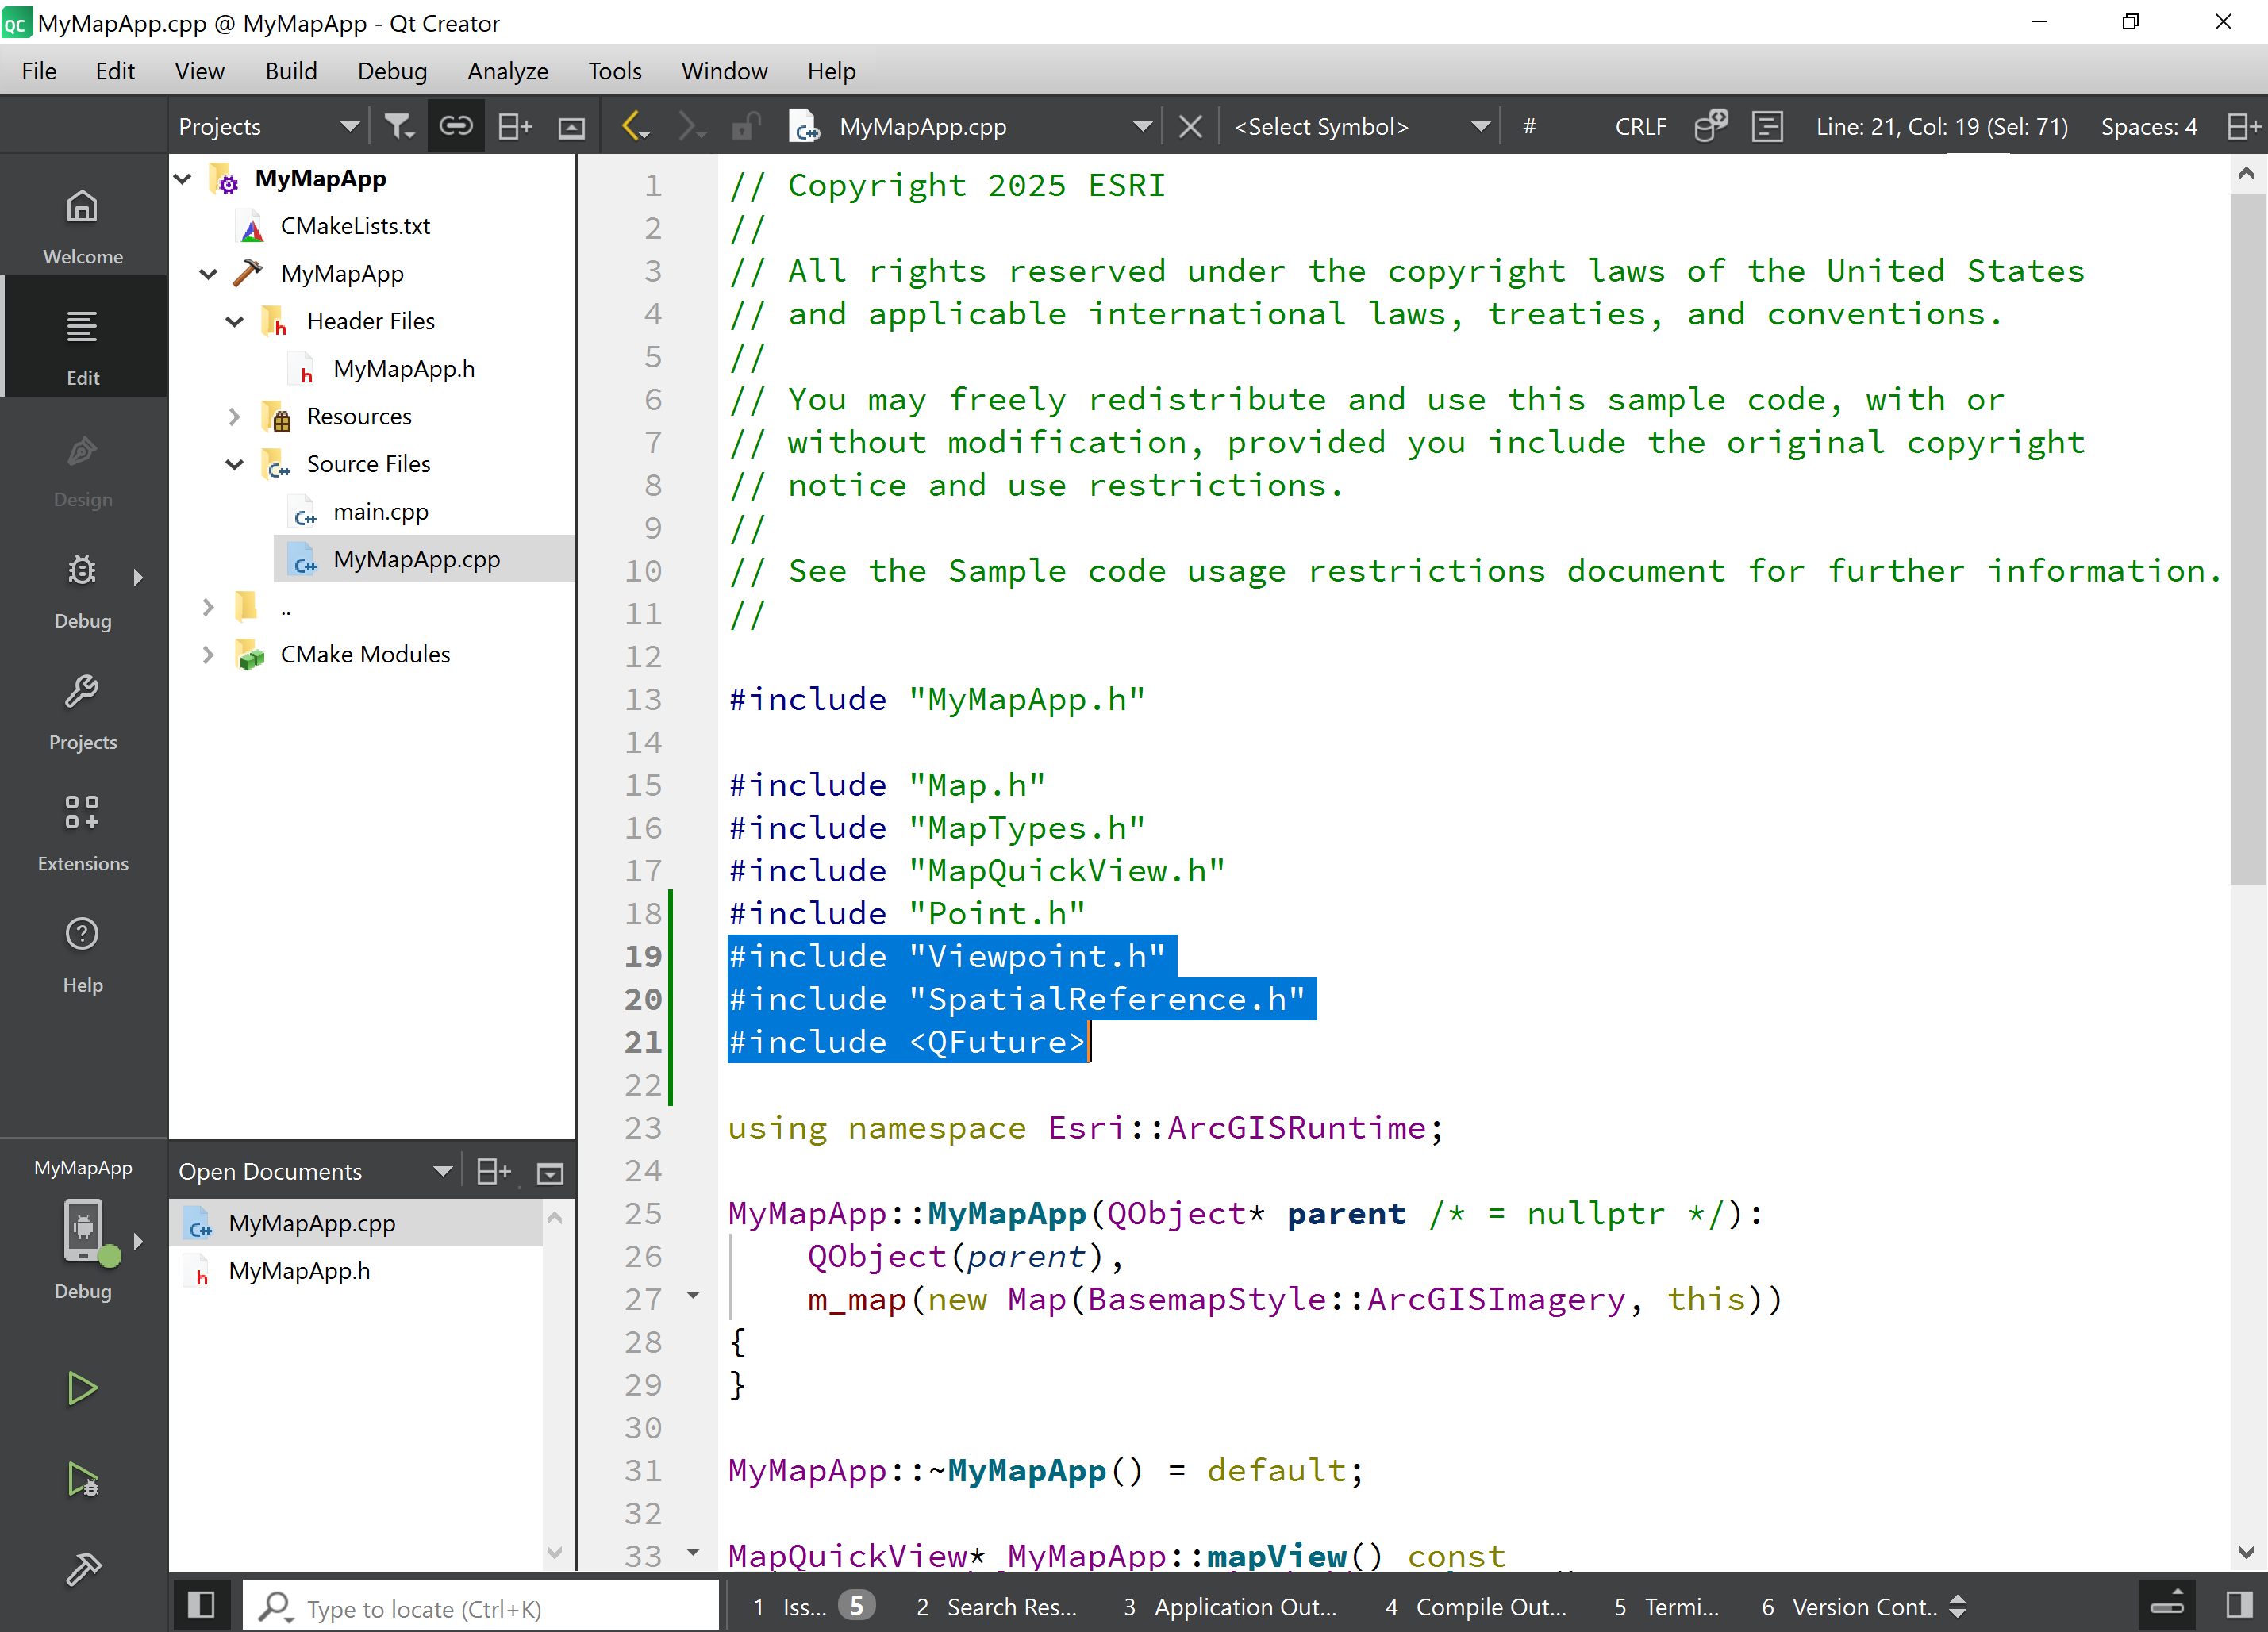Expand the Resources folder

235,416
